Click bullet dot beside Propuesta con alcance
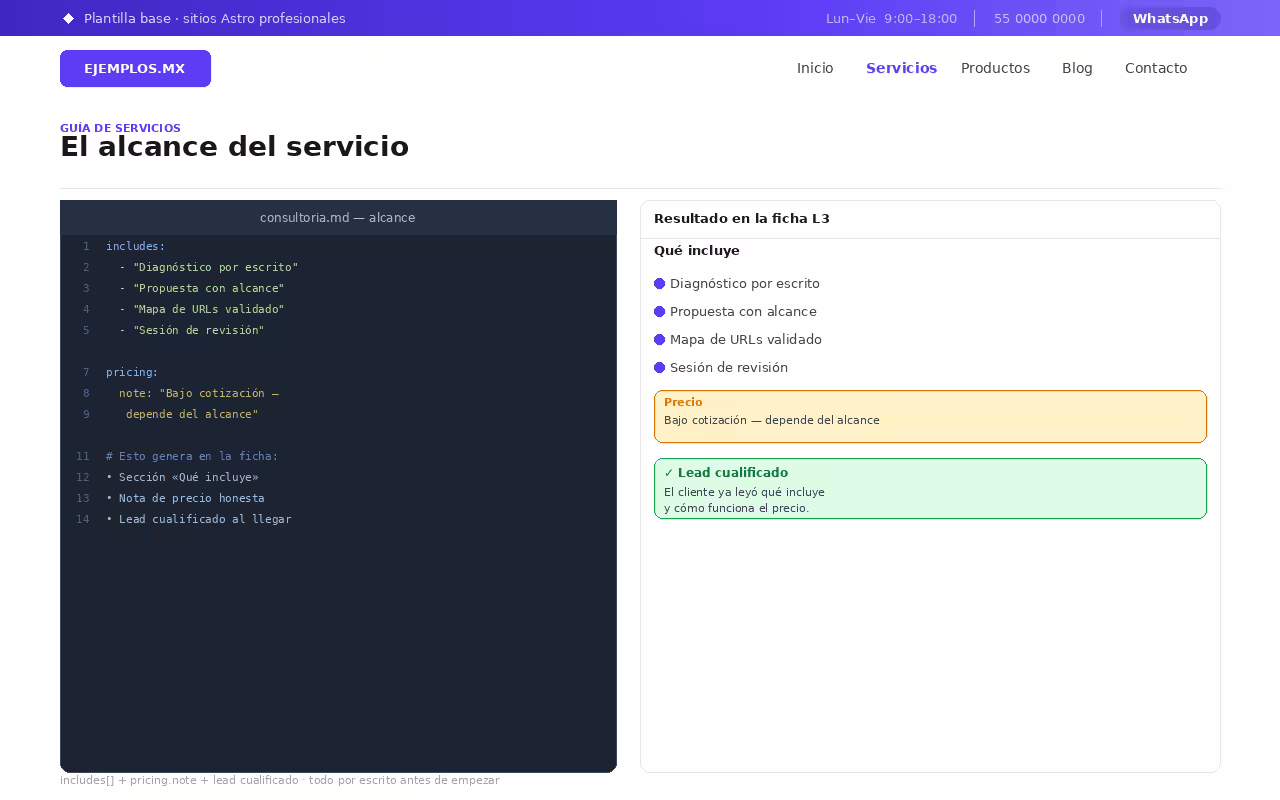 click(x=660, y=312)
